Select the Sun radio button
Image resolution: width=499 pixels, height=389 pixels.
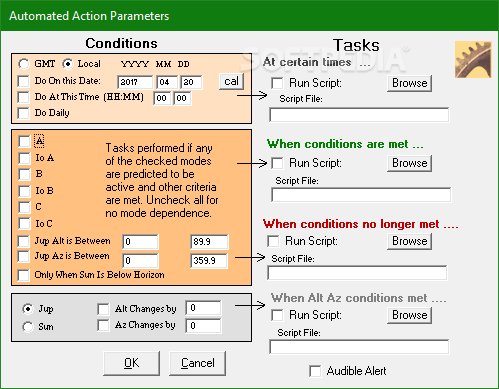pyautogui.click(x=28, y=327)
